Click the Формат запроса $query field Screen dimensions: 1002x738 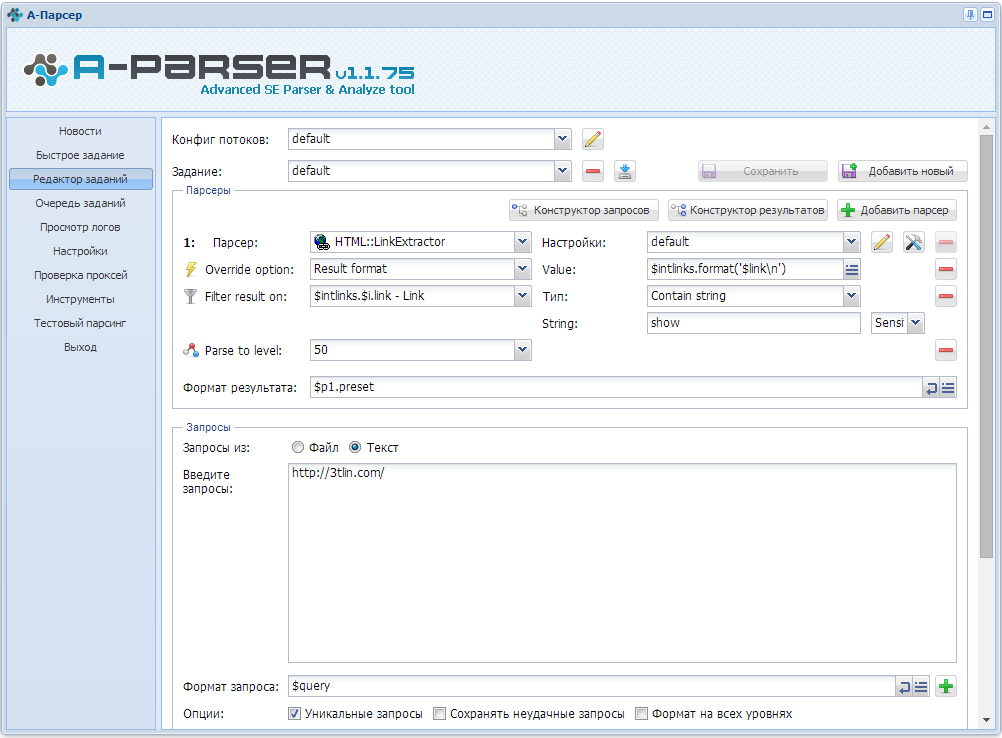click(x=592, y=686)
